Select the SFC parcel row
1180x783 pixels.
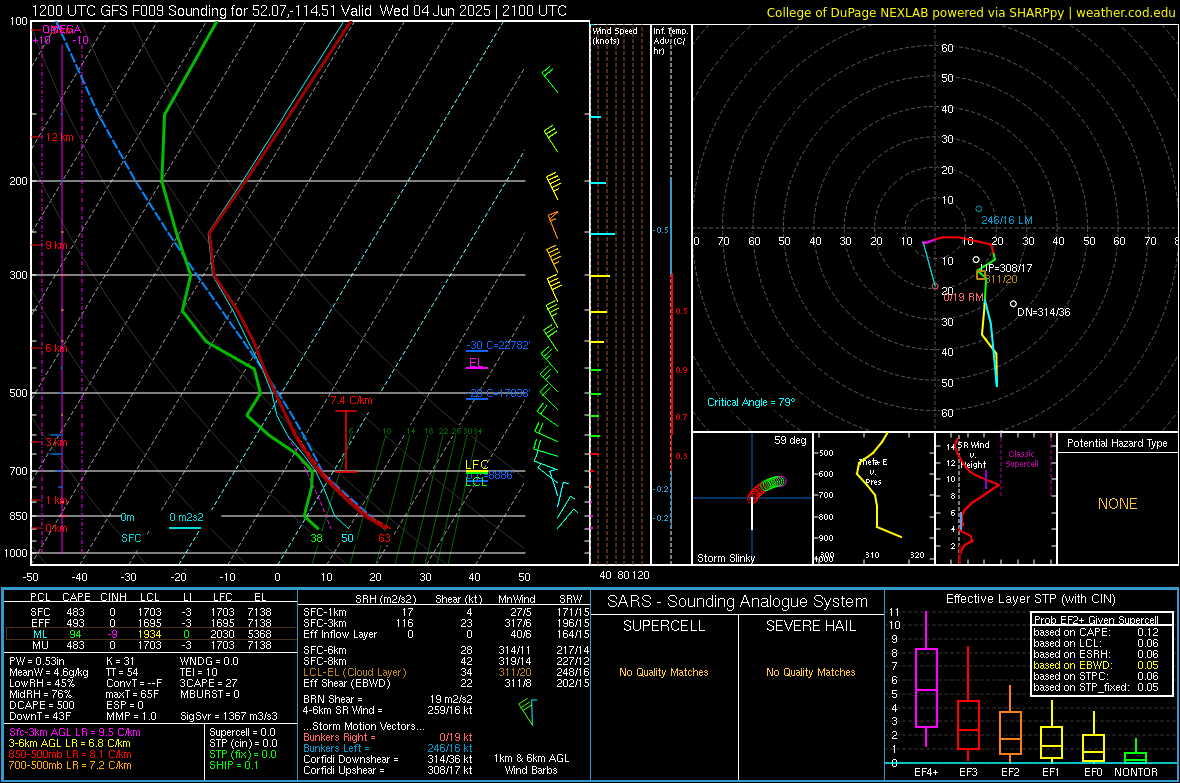click(x=151, y=612)
